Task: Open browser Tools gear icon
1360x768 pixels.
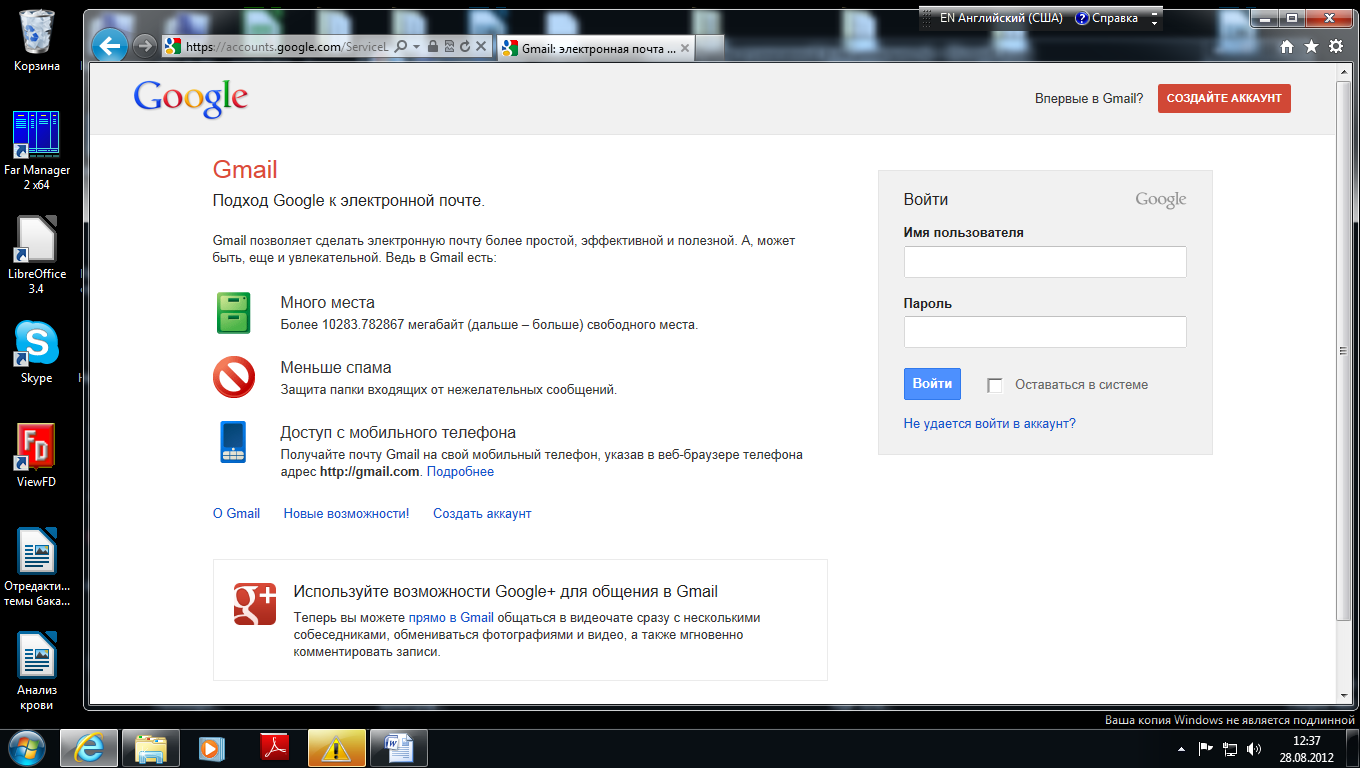Action: tap(1335, 46)
